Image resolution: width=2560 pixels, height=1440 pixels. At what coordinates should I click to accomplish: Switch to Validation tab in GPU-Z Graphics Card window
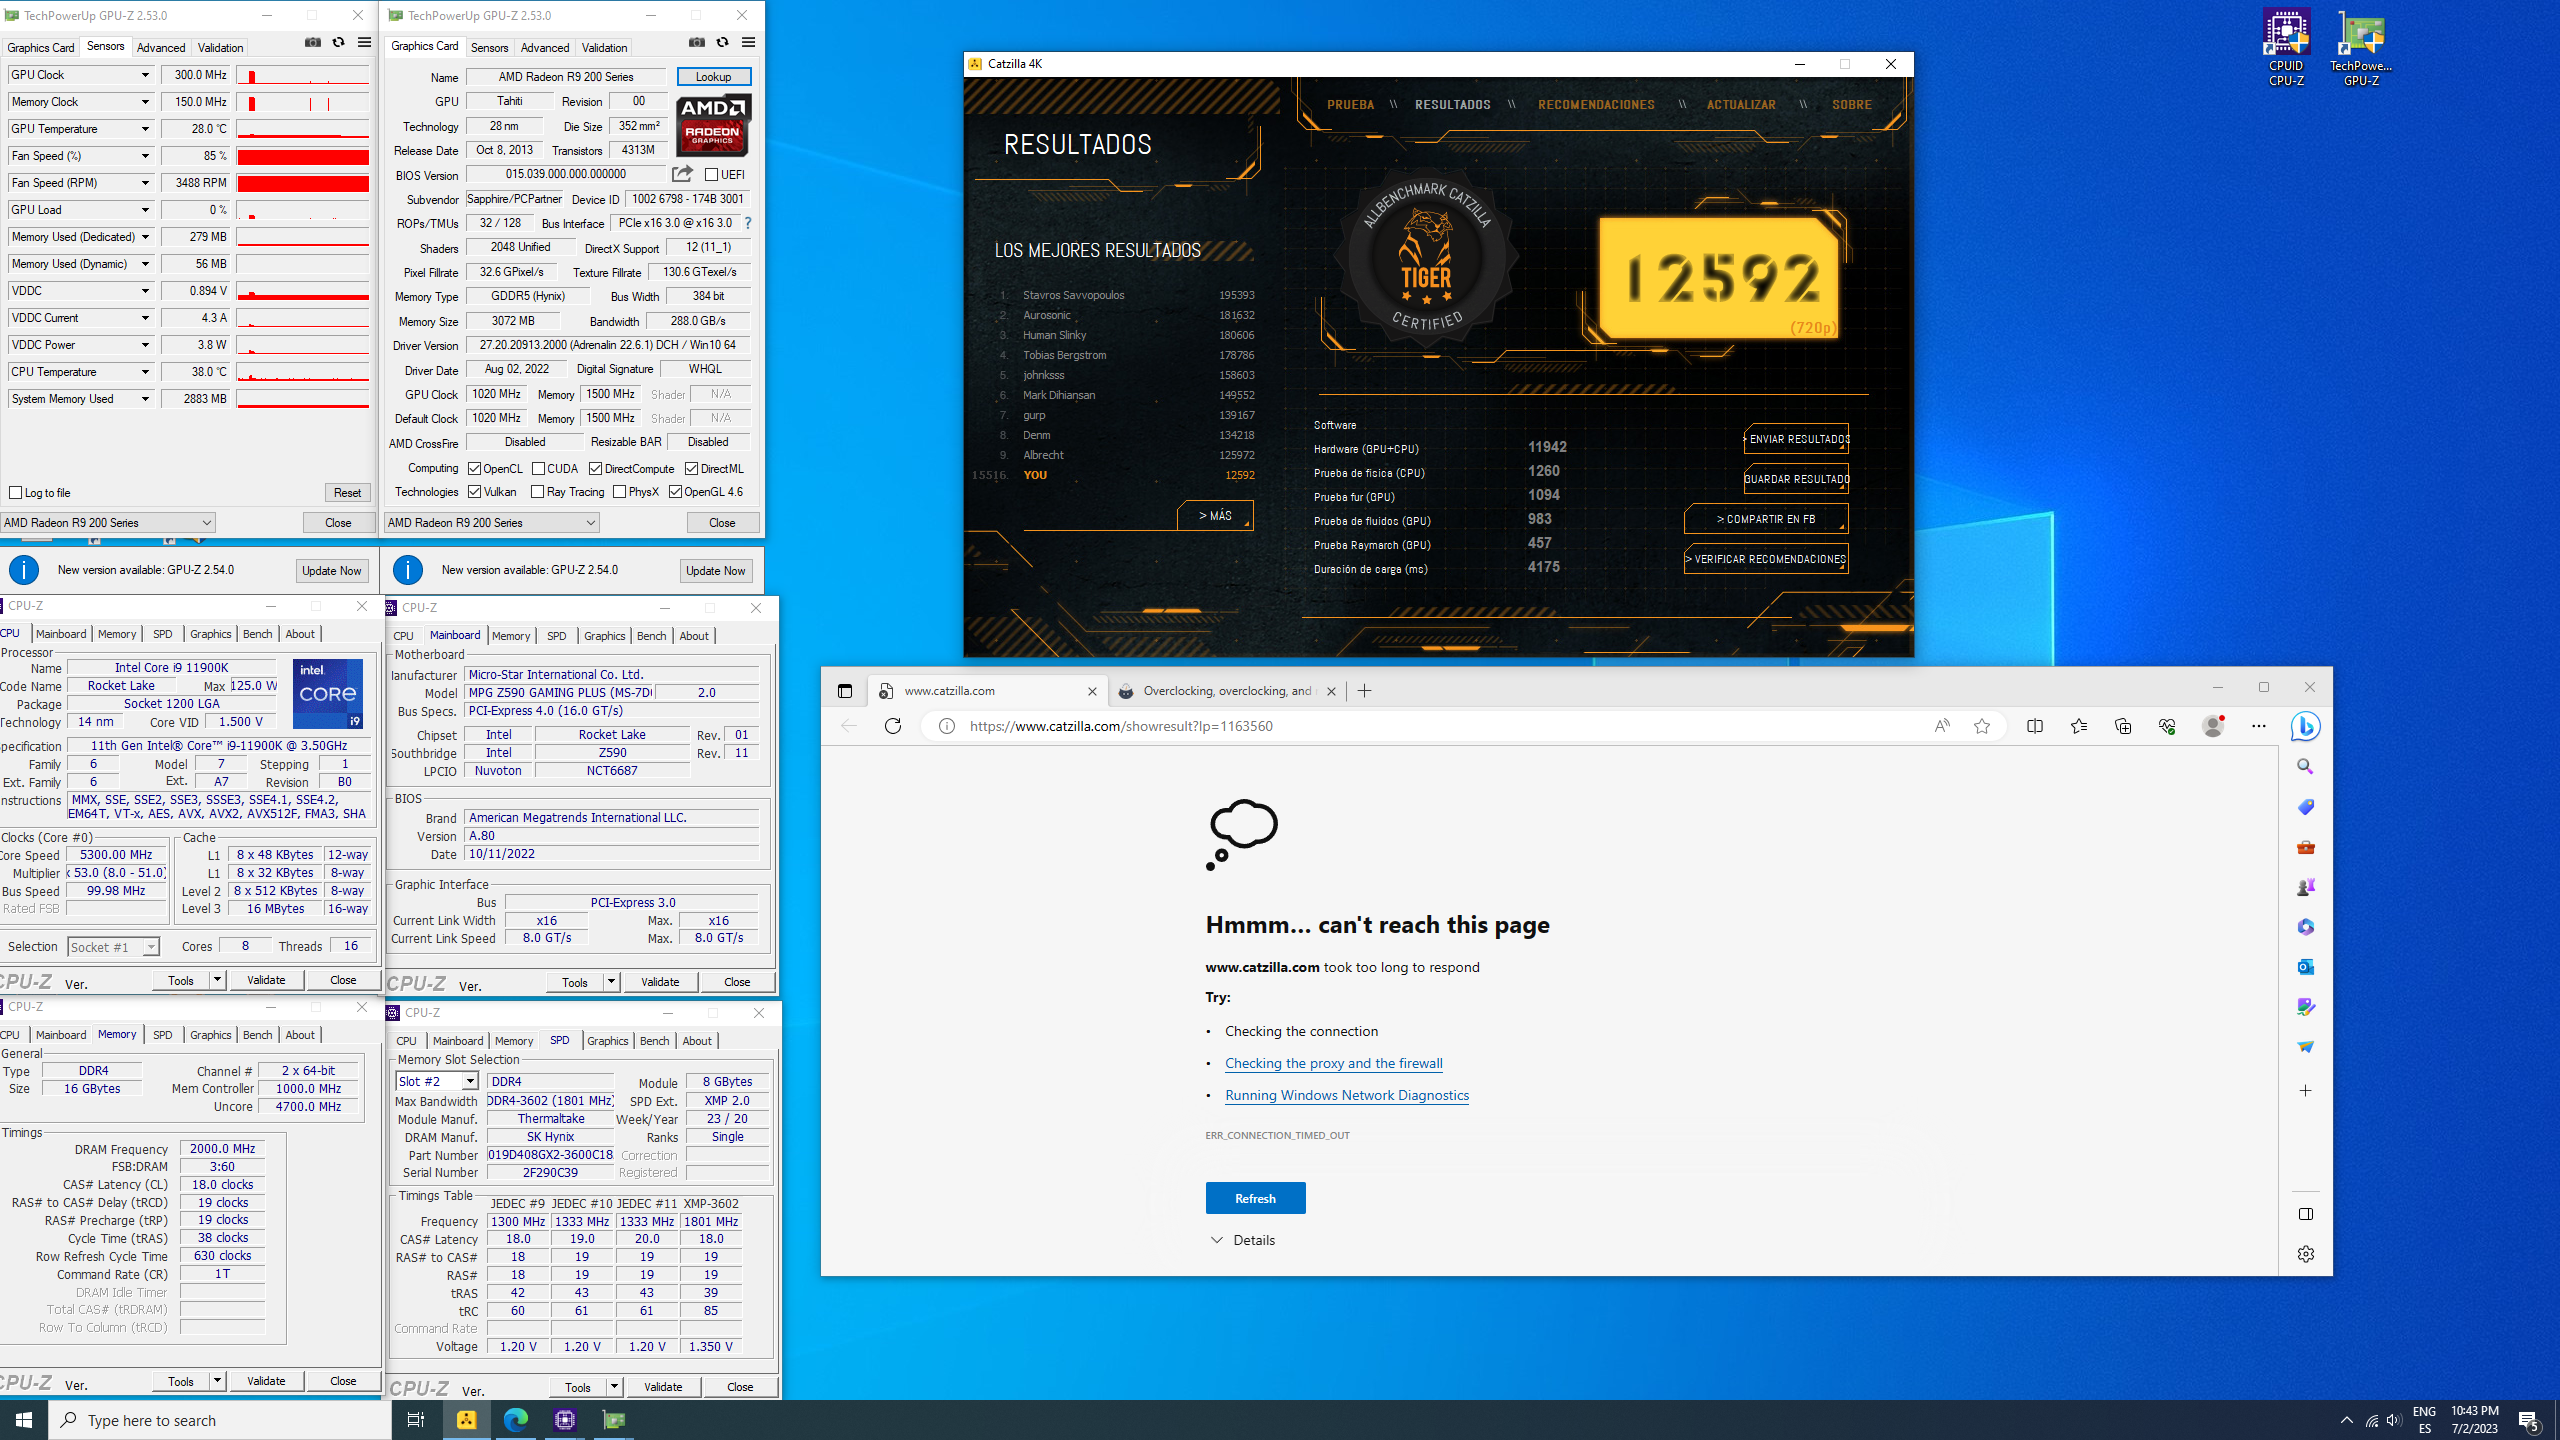coord(605,48)
